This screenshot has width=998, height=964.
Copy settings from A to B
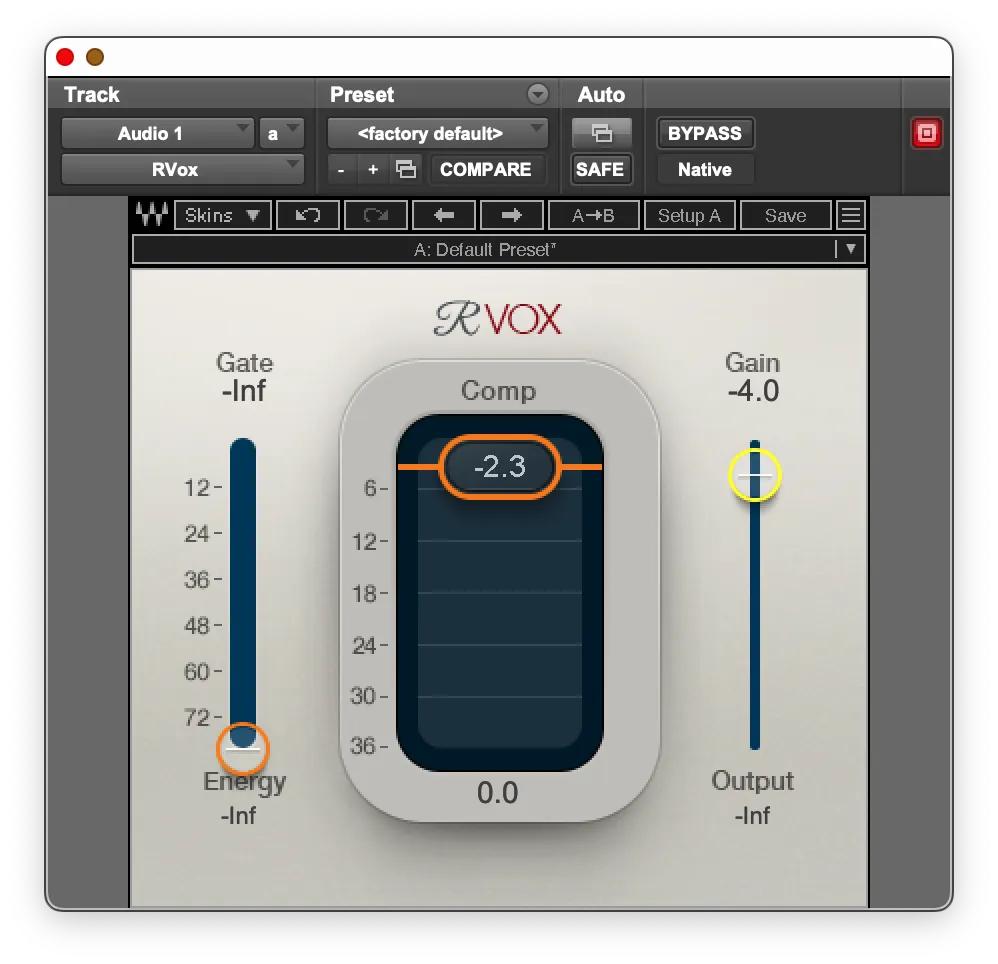pyautogui.click(x=594, y=214)
